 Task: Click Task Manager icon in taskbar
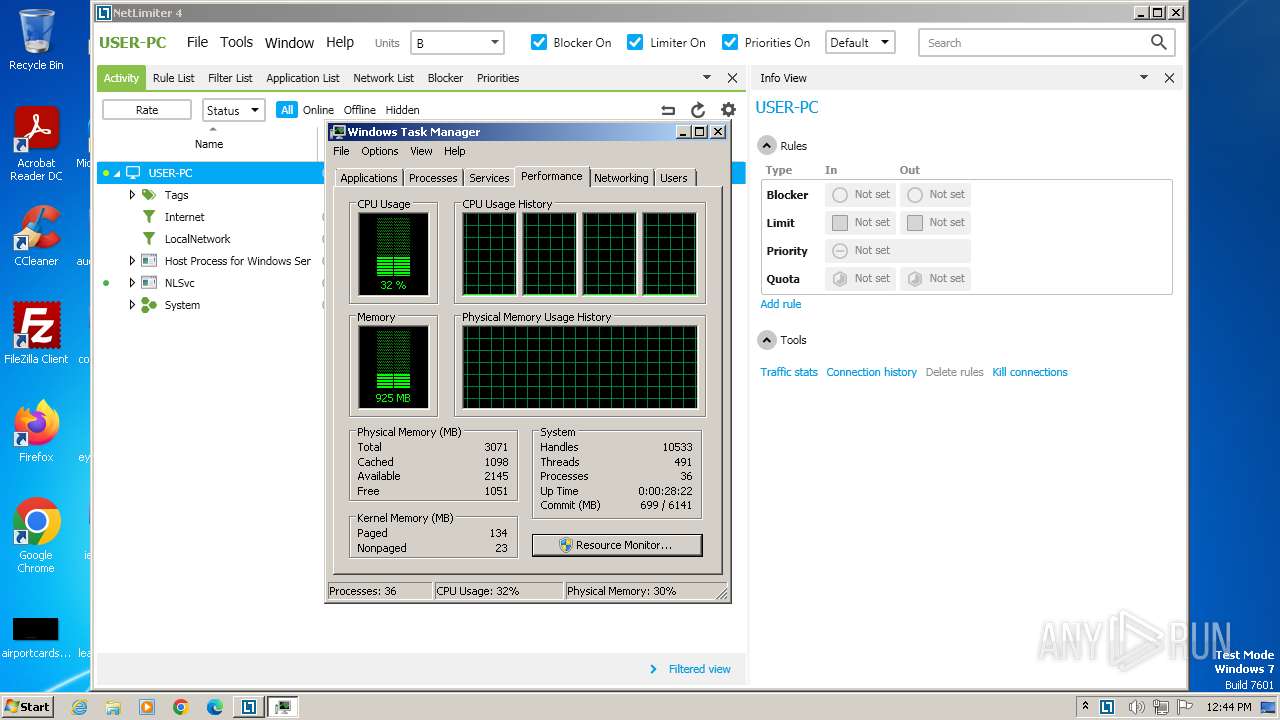[283, 707]
